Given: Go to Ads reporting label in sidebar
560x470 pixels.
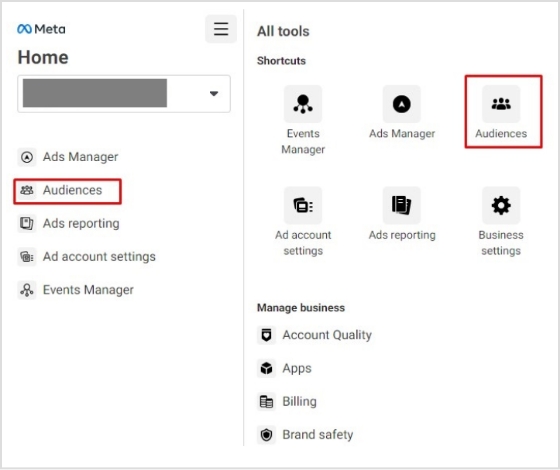Looking at the screenshot, I should click(81, 223).
